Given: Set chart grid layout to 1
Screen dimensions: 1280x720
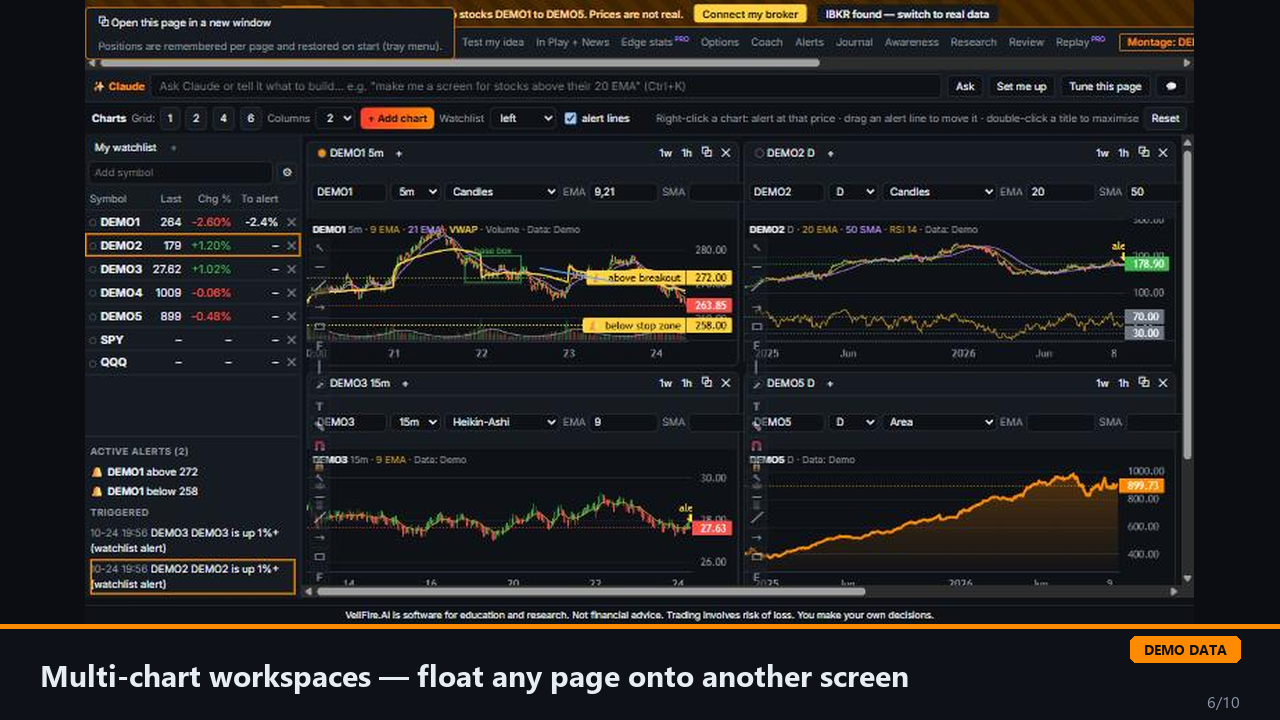Looking at the screenshot, I should tap(170, 118).
